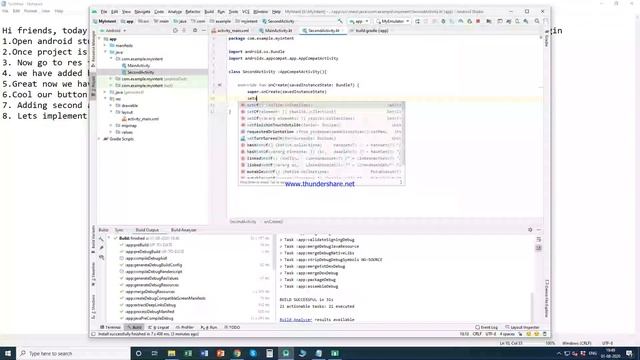Open the Layout Inspector
640x360 pixels.
[522, 327]
